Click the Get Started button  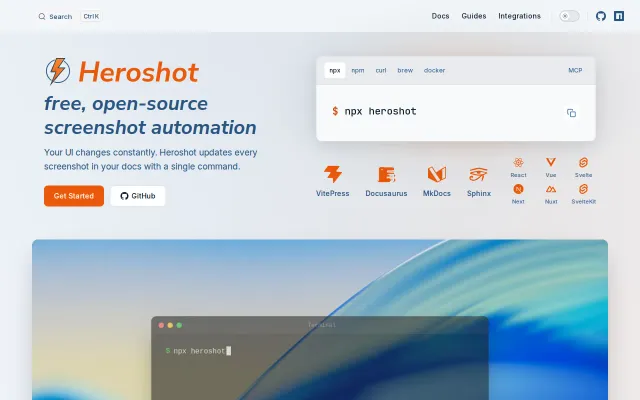point(74,196)
